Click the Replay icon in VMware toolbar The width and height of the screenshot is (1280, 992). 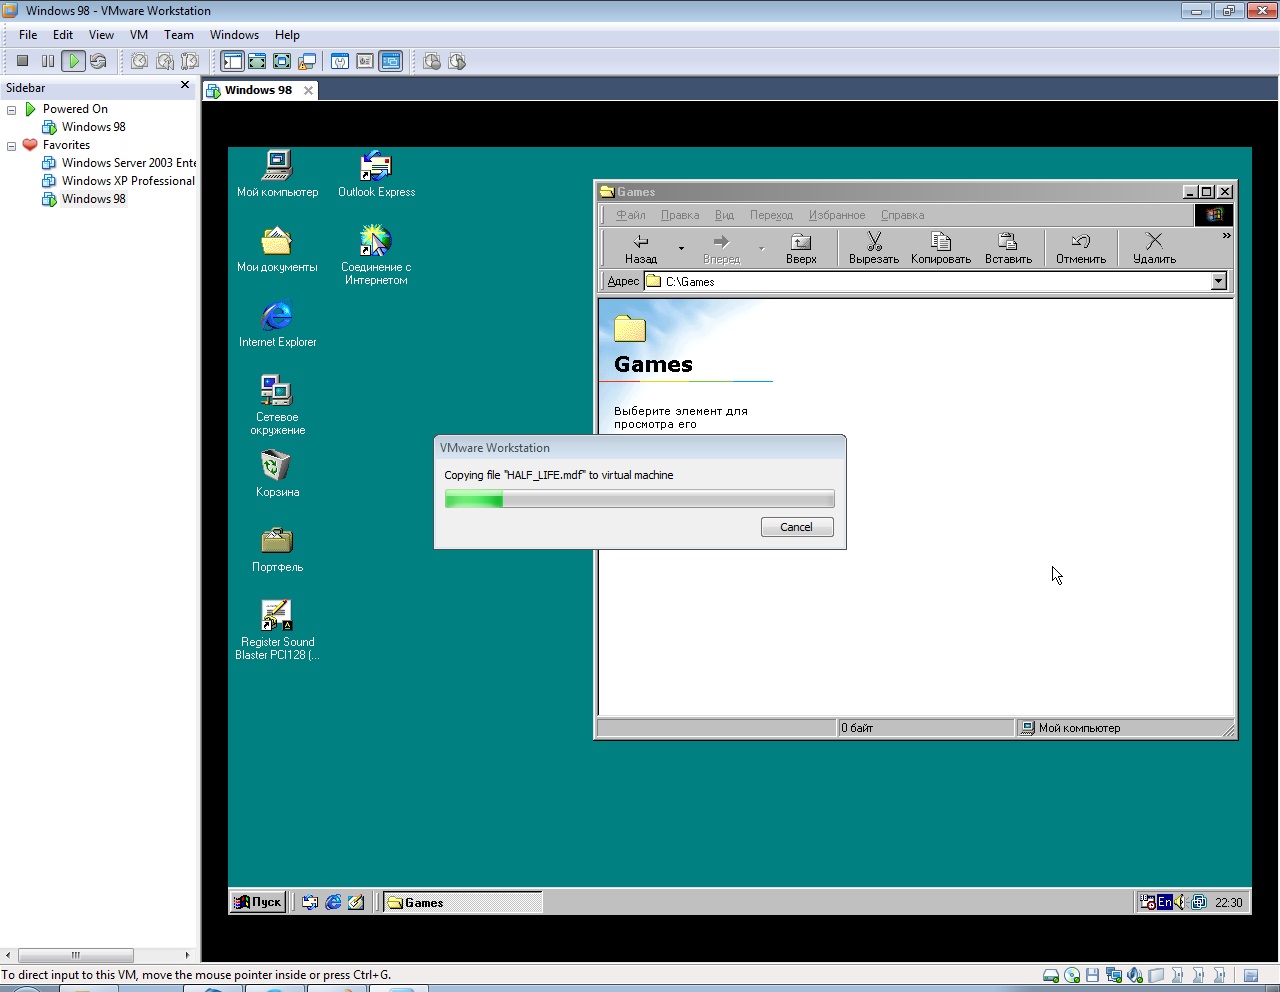[457, 61]
